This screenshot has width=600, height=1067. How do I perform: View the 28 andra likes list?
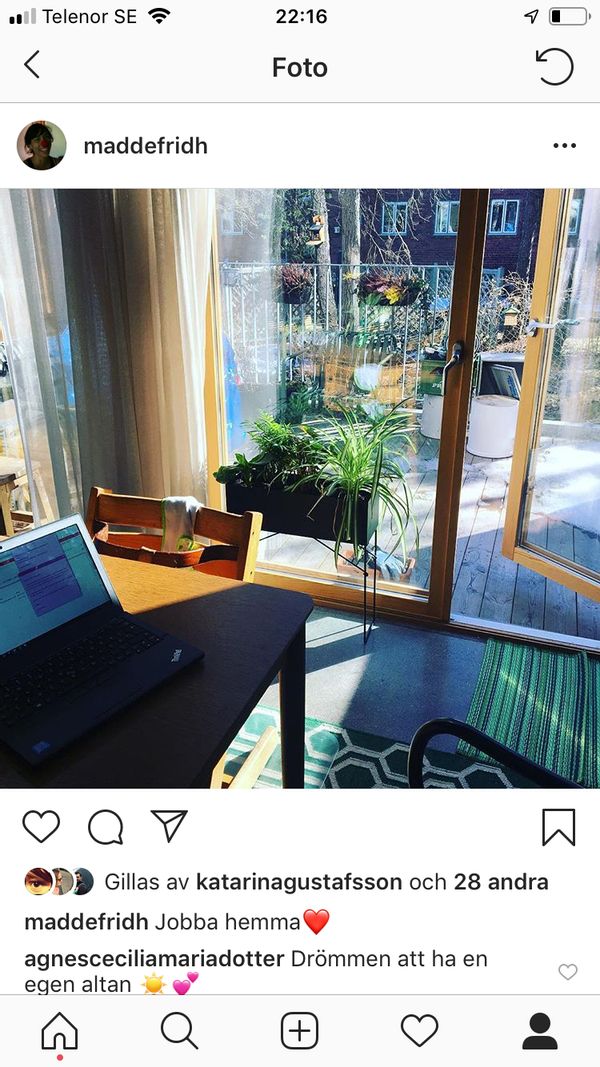(x=501, y=882)
